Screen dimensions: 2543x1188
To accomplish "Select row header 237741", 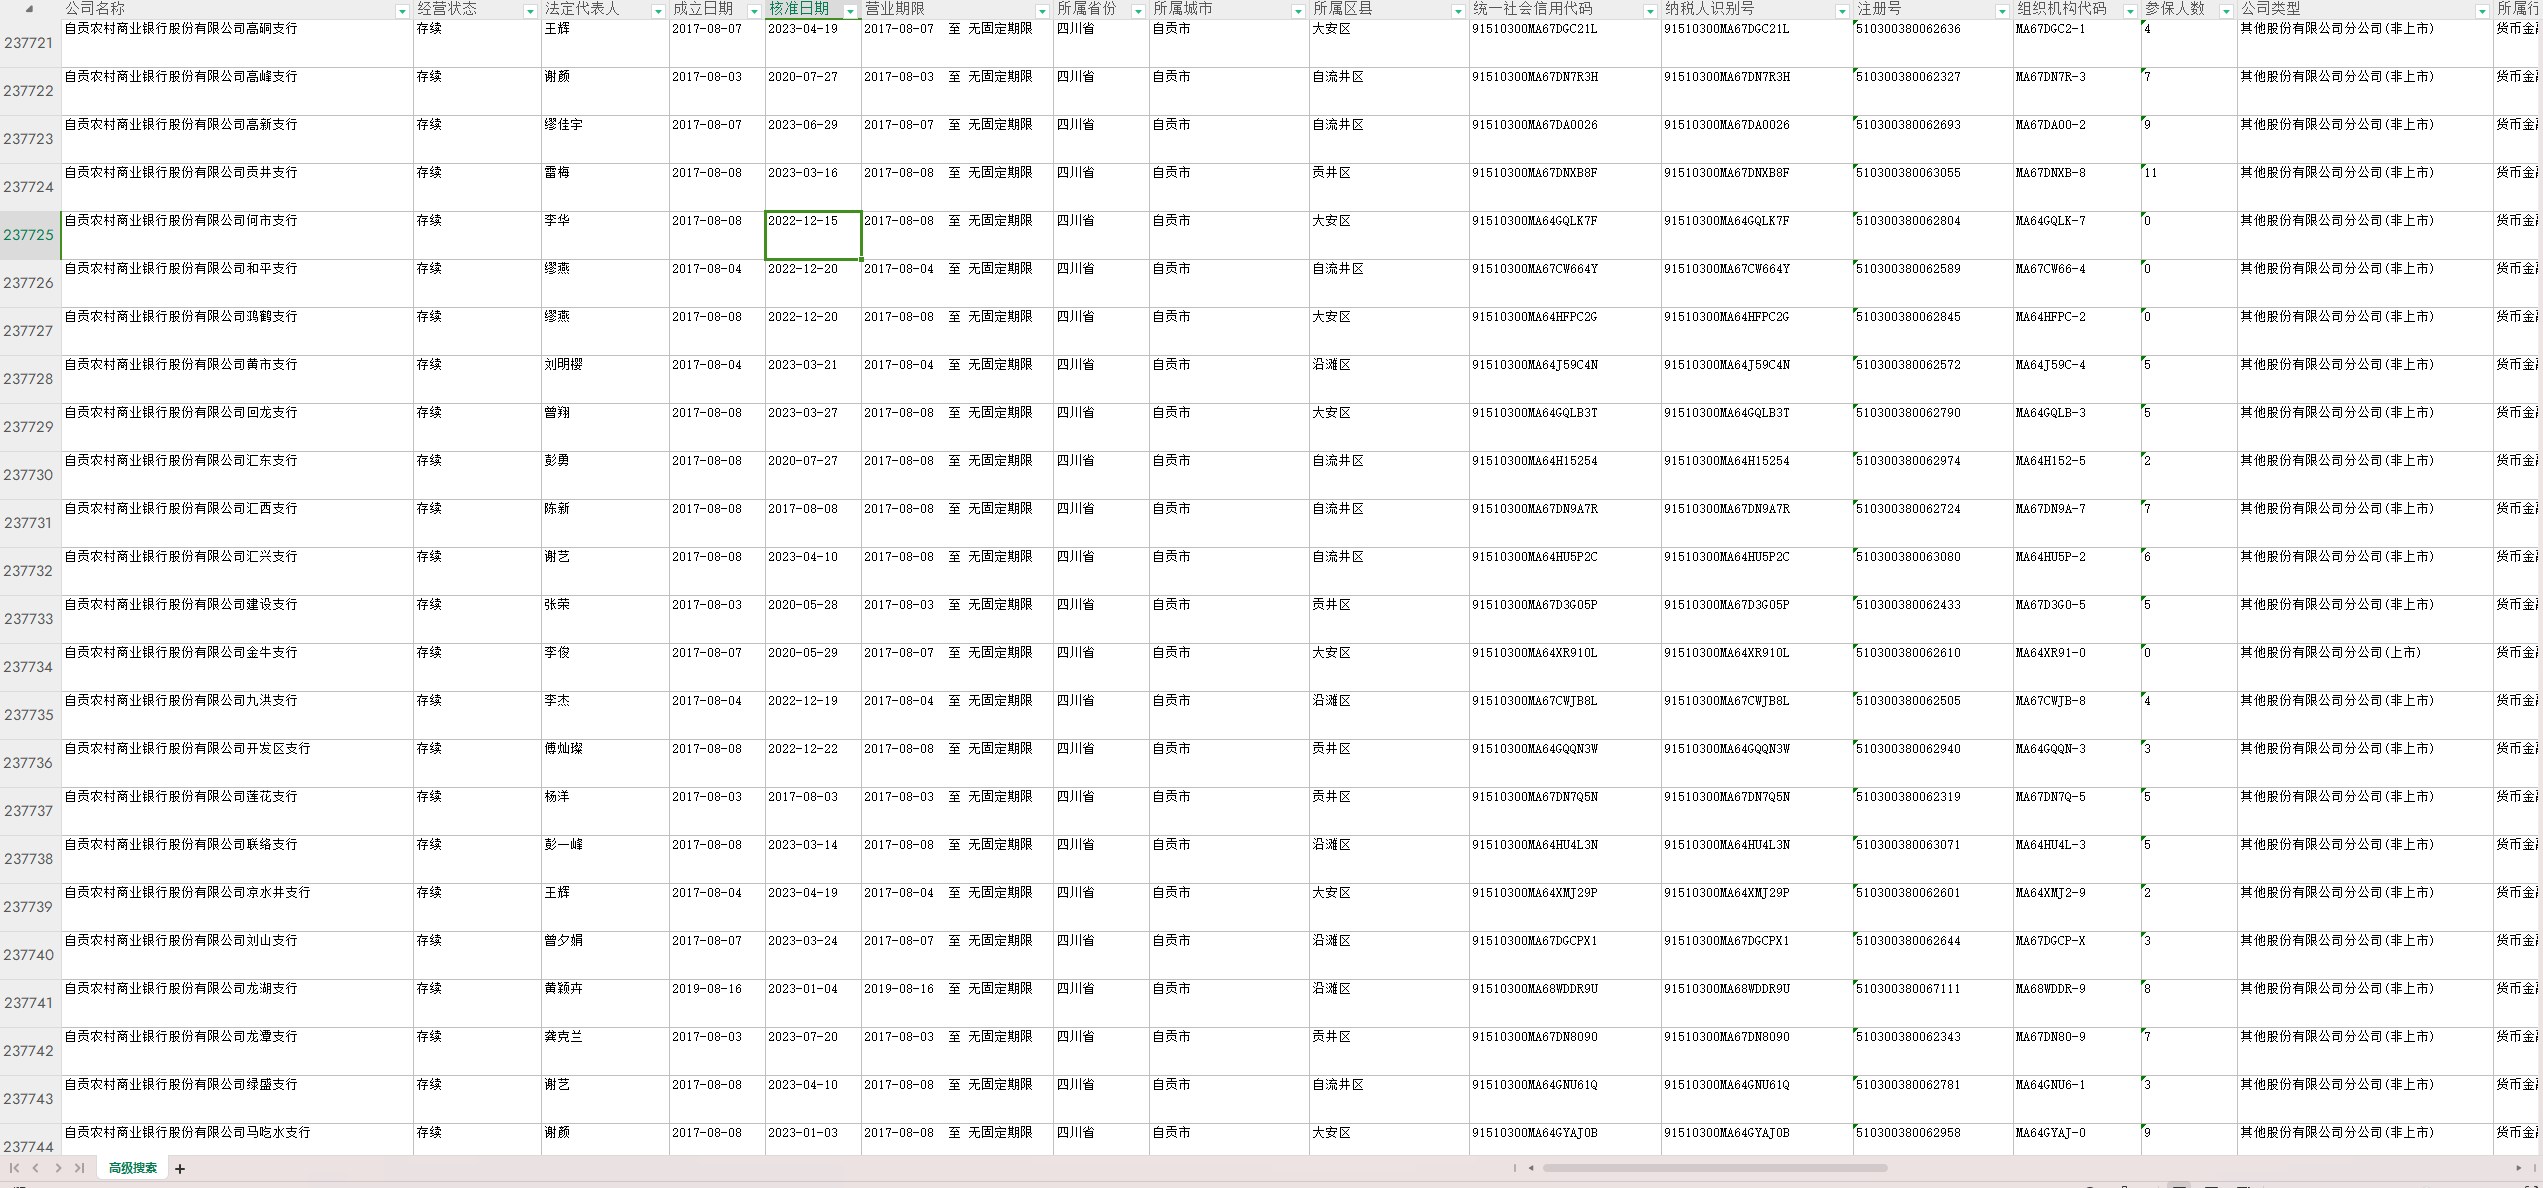I will [x=30, y=1003].
